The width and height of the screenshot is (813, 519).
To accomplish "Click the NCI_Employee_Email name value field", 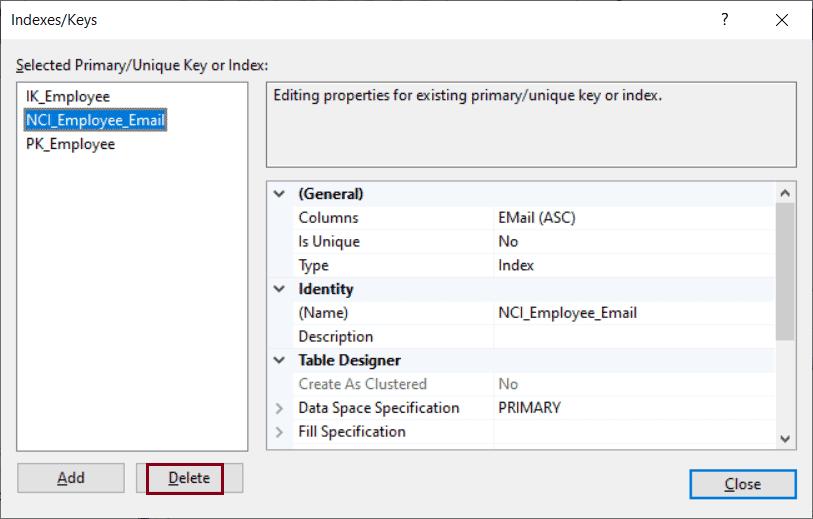I will pos(635,313).
